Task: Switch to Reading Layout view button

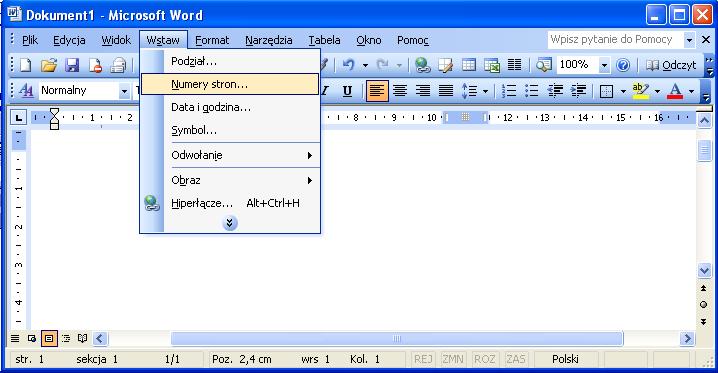Action: (82, 339)
